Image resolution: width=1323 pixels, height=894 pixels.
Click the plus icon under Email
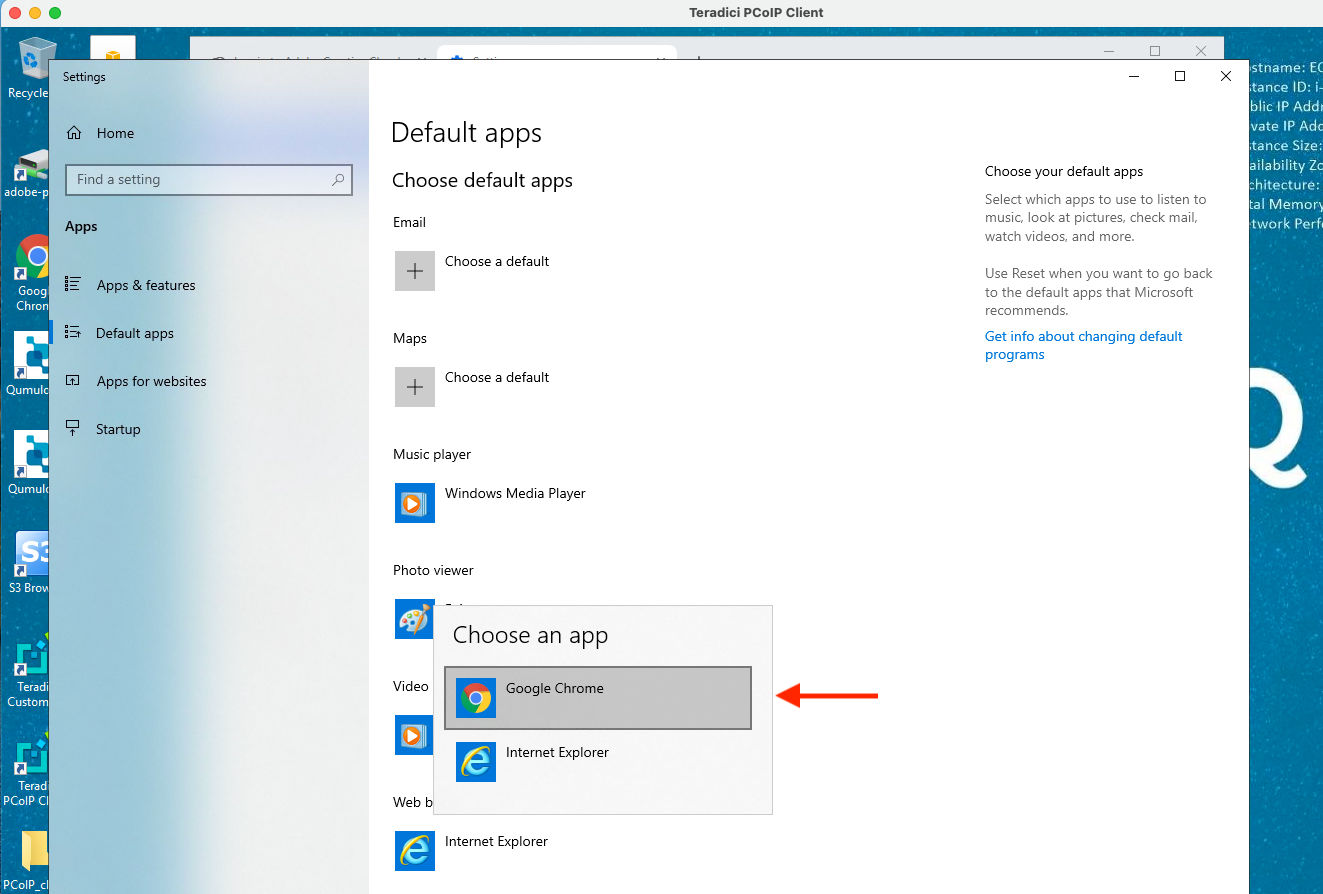coord(415,271)
